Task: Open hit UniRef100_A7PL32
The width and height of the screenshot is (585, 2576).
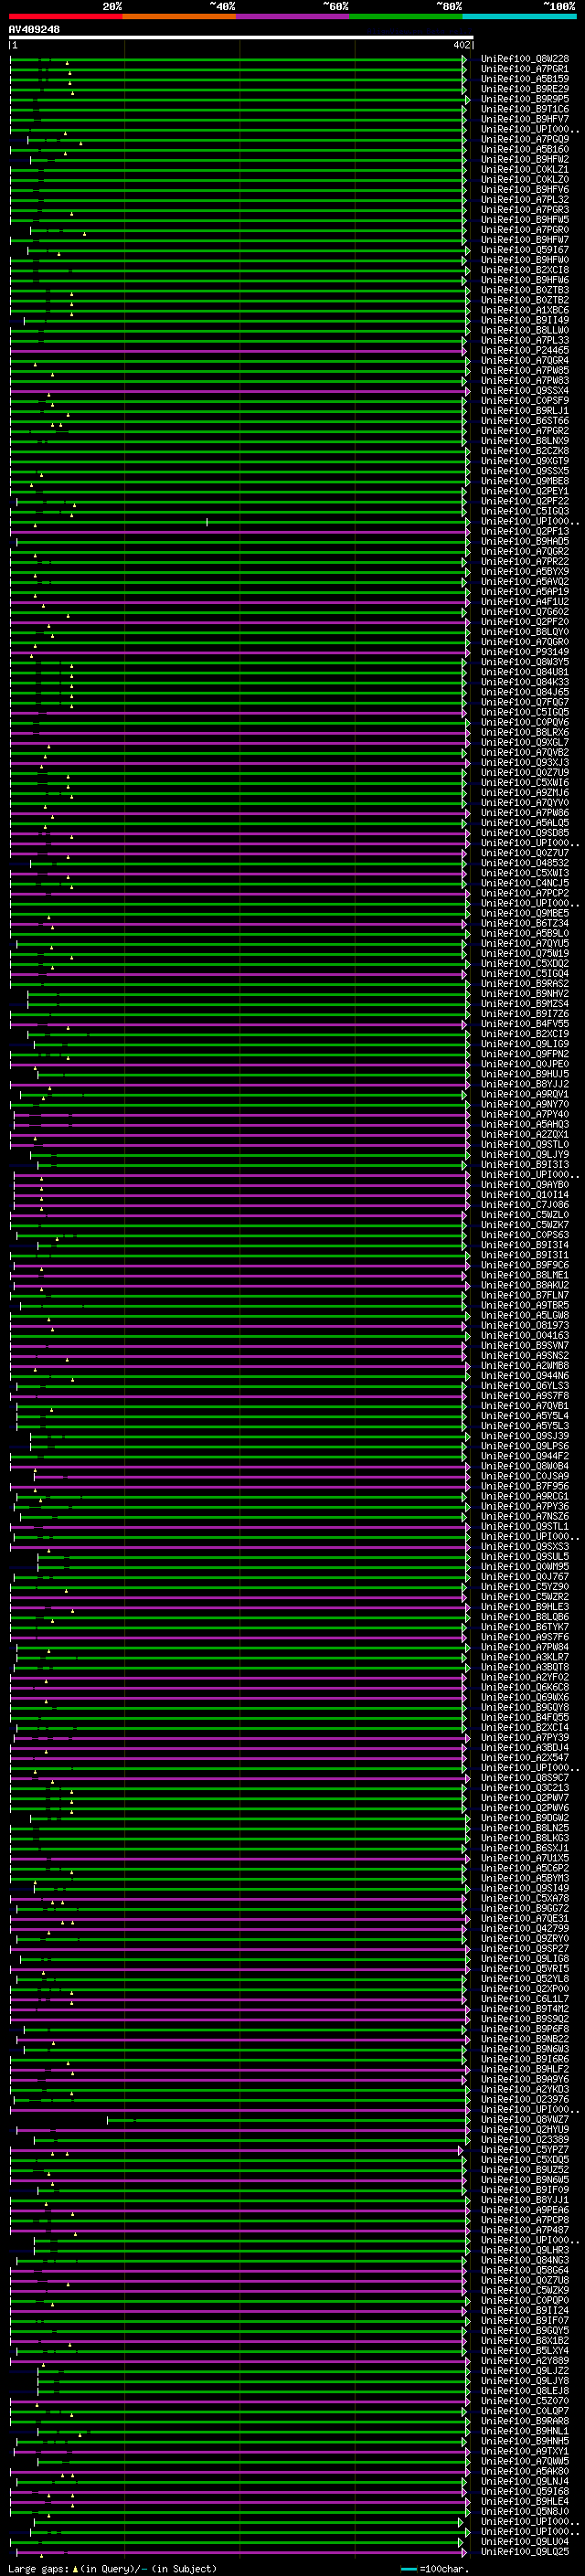Action: tap(525, 200)
